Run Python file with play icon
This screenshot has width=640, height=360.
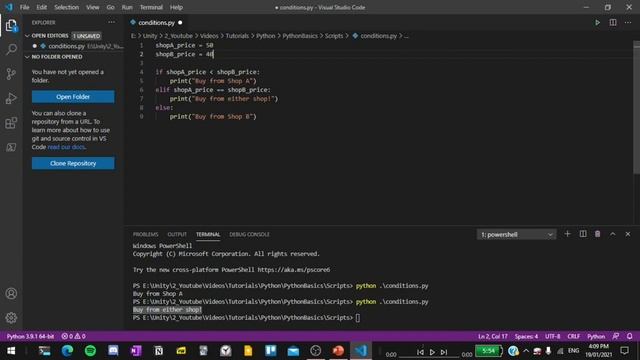(598, 22)
